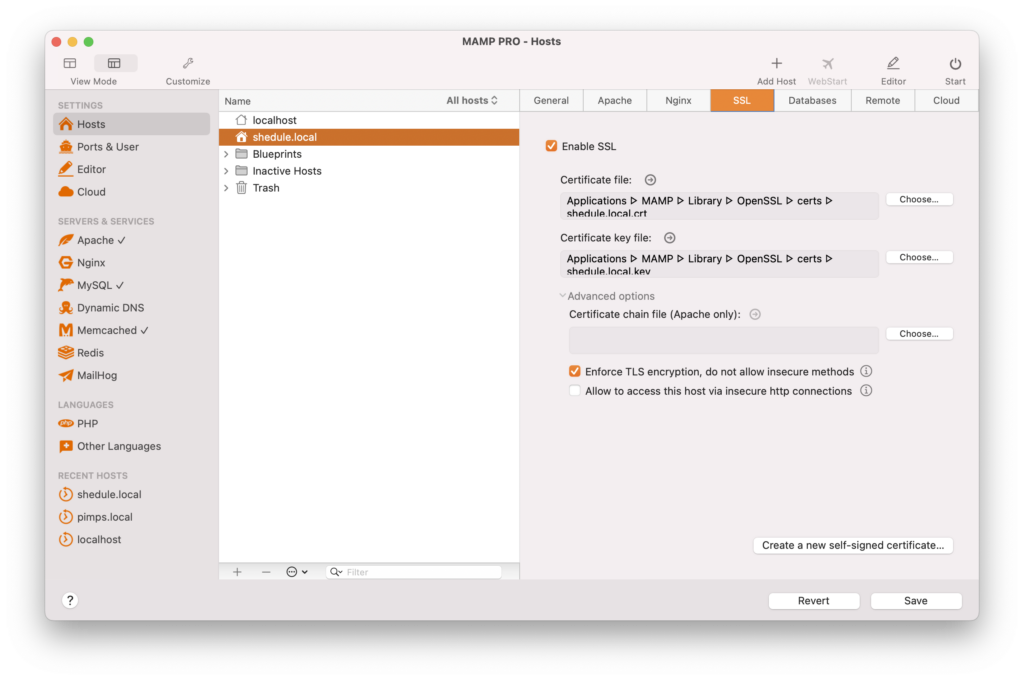Switch to the Cloud tab

(946, 101)
